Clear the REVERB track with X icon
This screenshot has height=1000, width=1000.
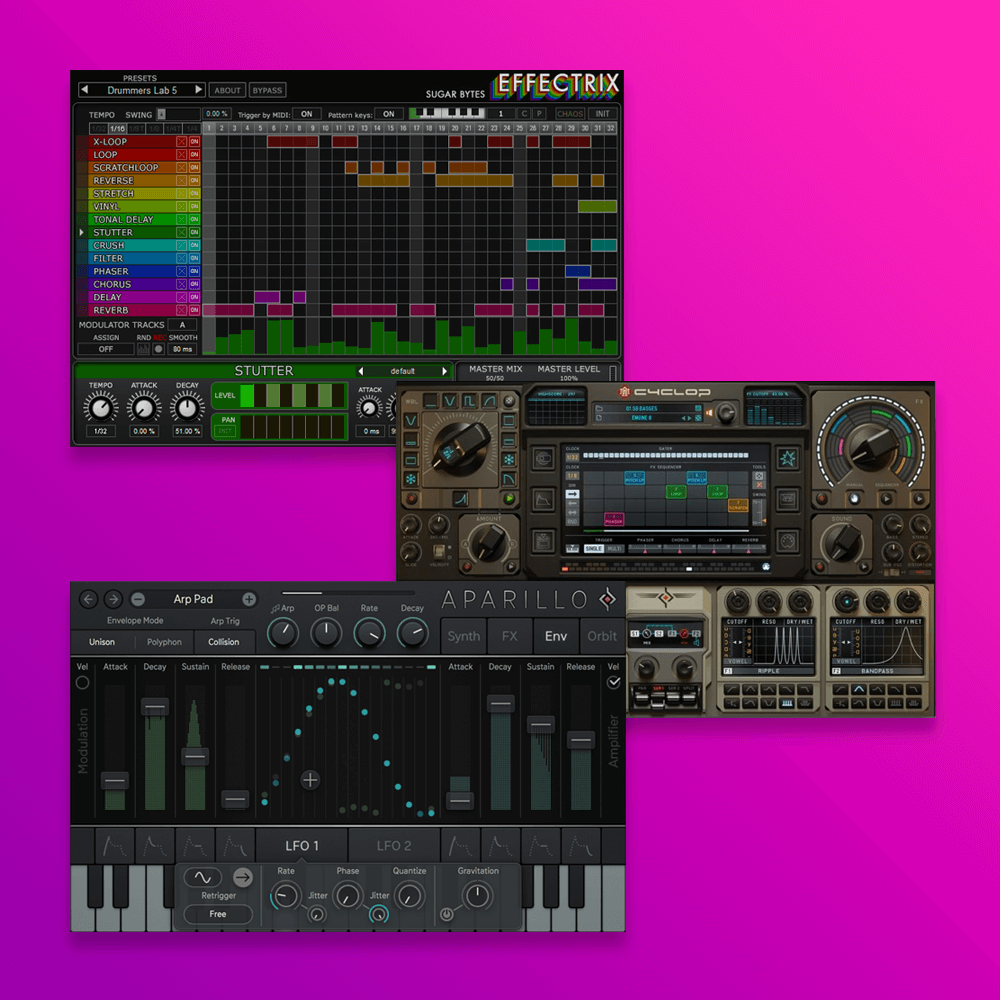[x=182, y=310]
